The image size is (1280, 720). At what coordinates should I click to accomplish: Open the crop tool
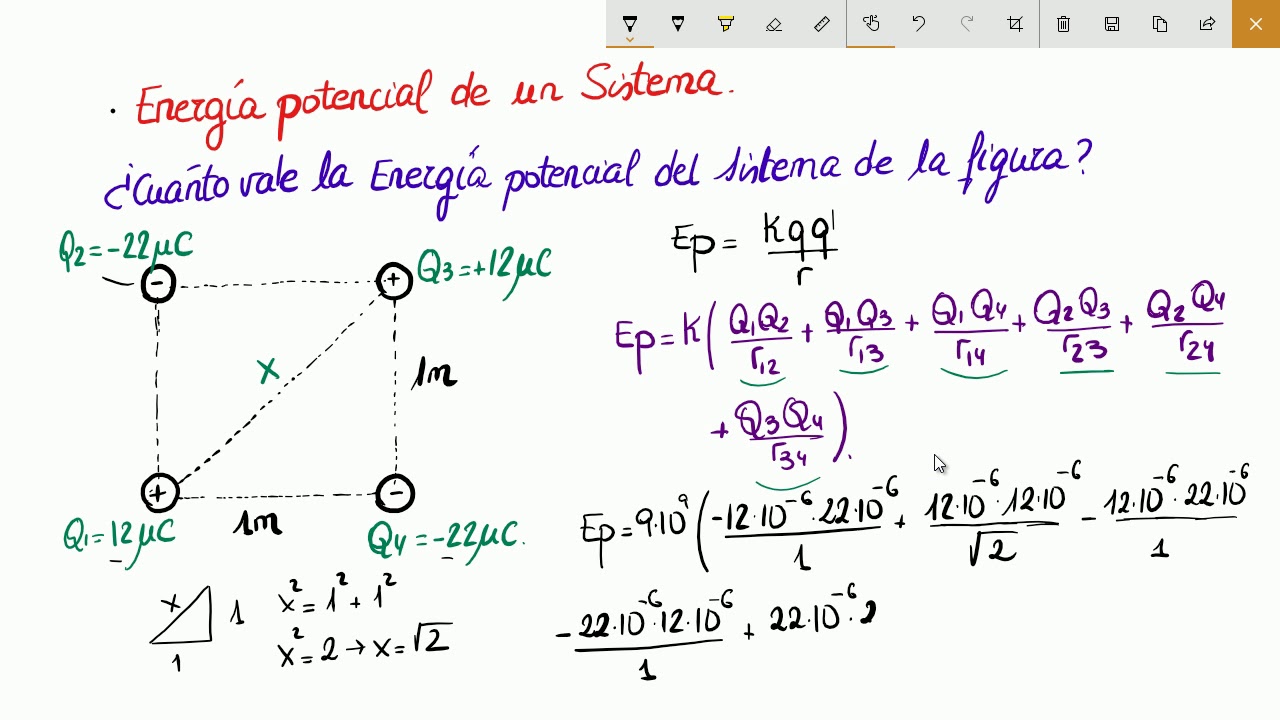[x=1015, y=24]
